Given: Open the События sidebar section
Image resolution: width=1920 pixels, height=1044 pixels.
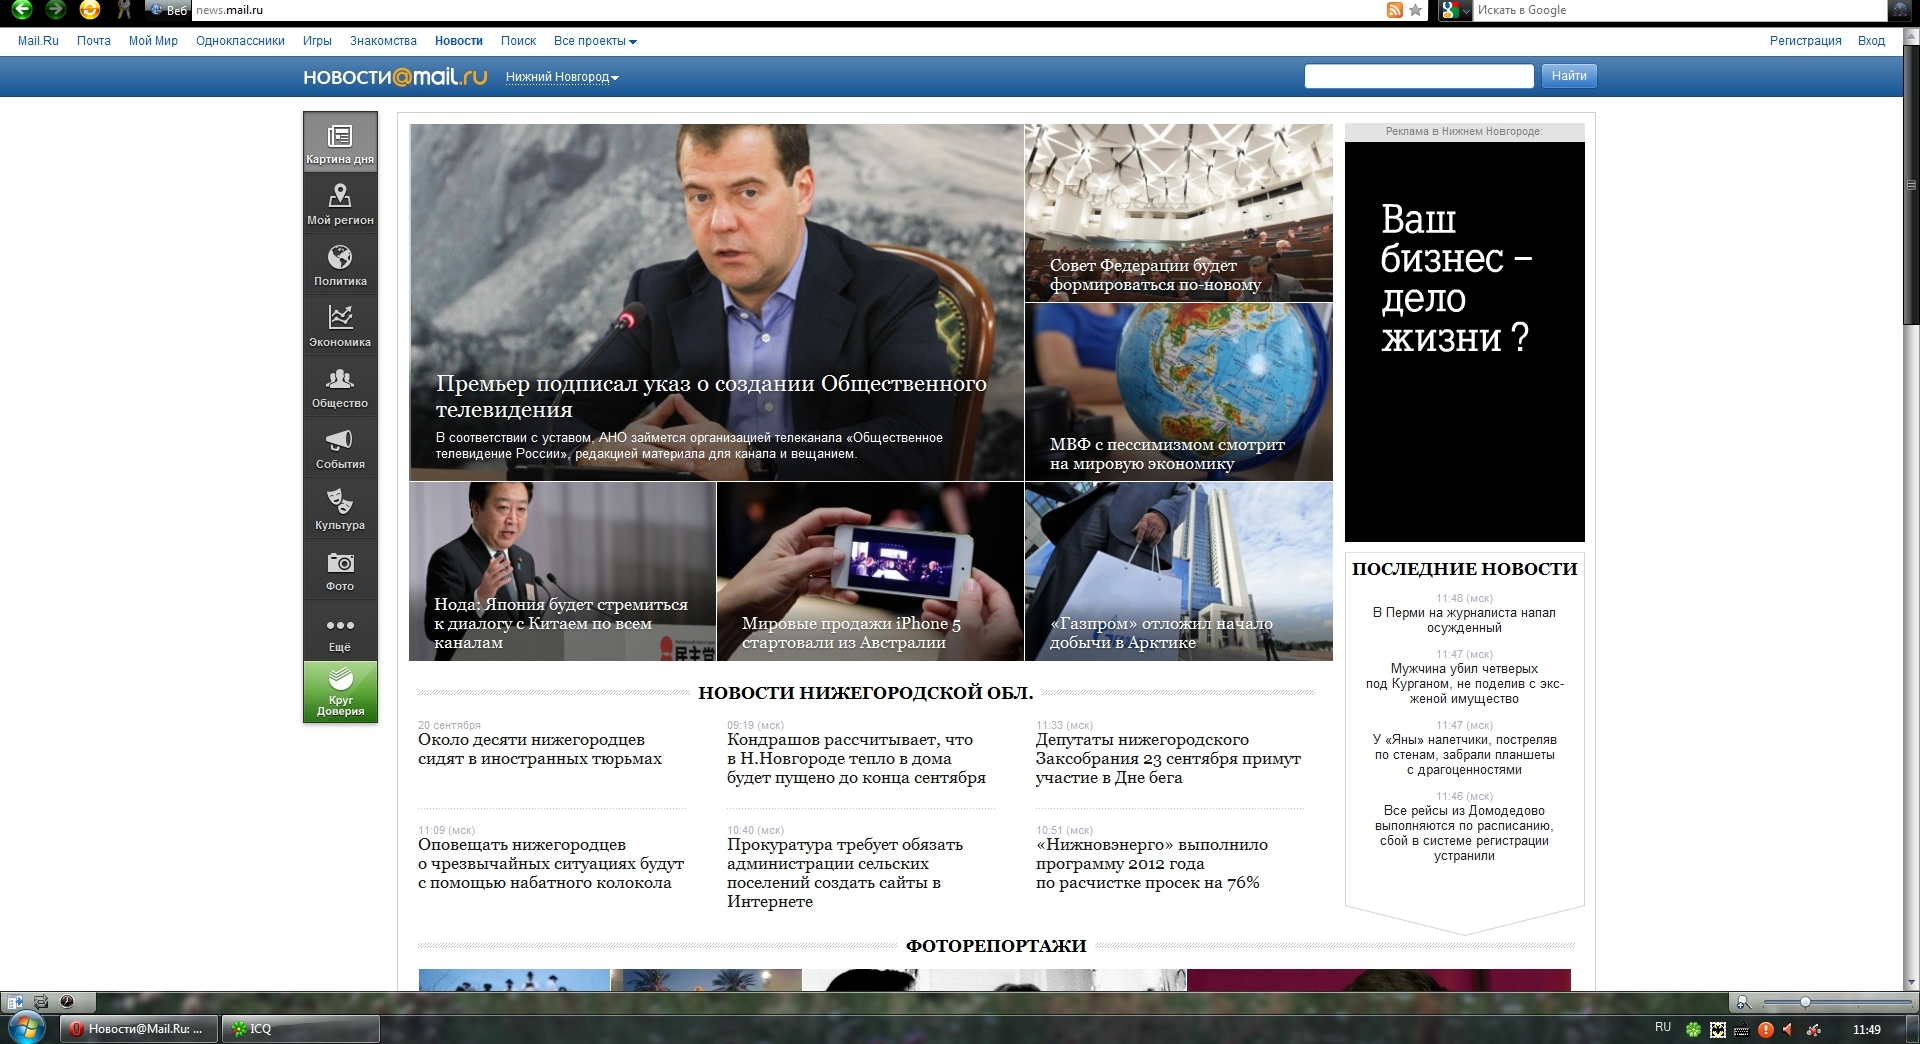Looking at the screenshot, I should click(x=340, y=447).
